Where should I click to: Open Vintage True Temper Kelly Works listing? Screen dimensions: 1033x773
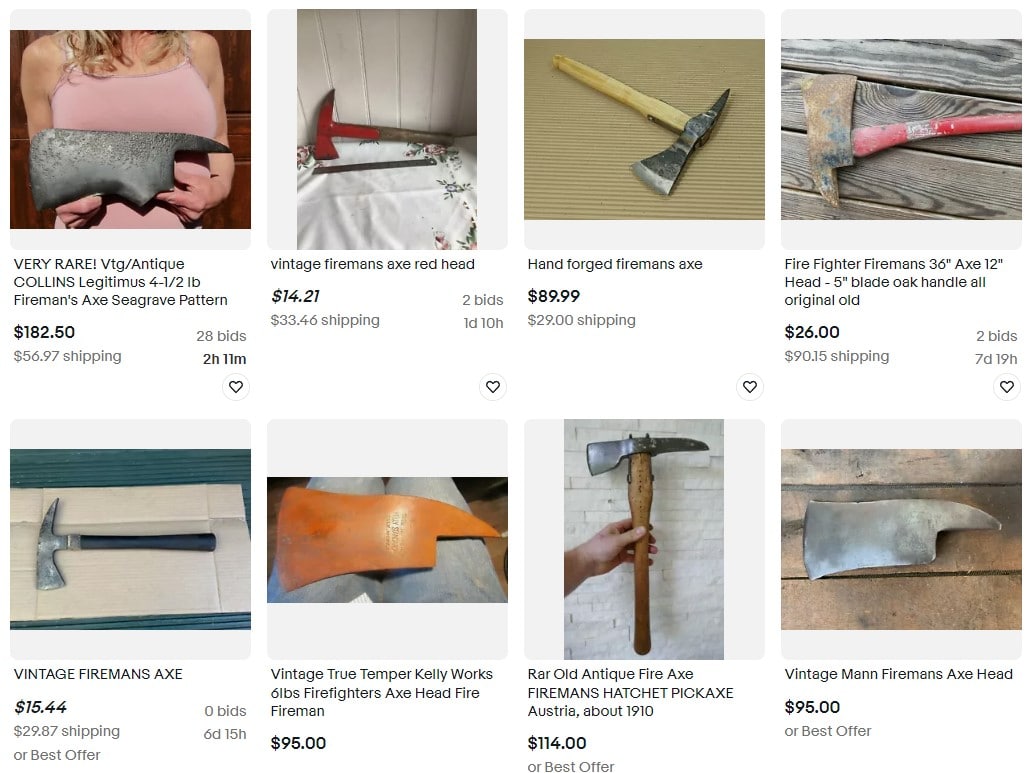381,693
